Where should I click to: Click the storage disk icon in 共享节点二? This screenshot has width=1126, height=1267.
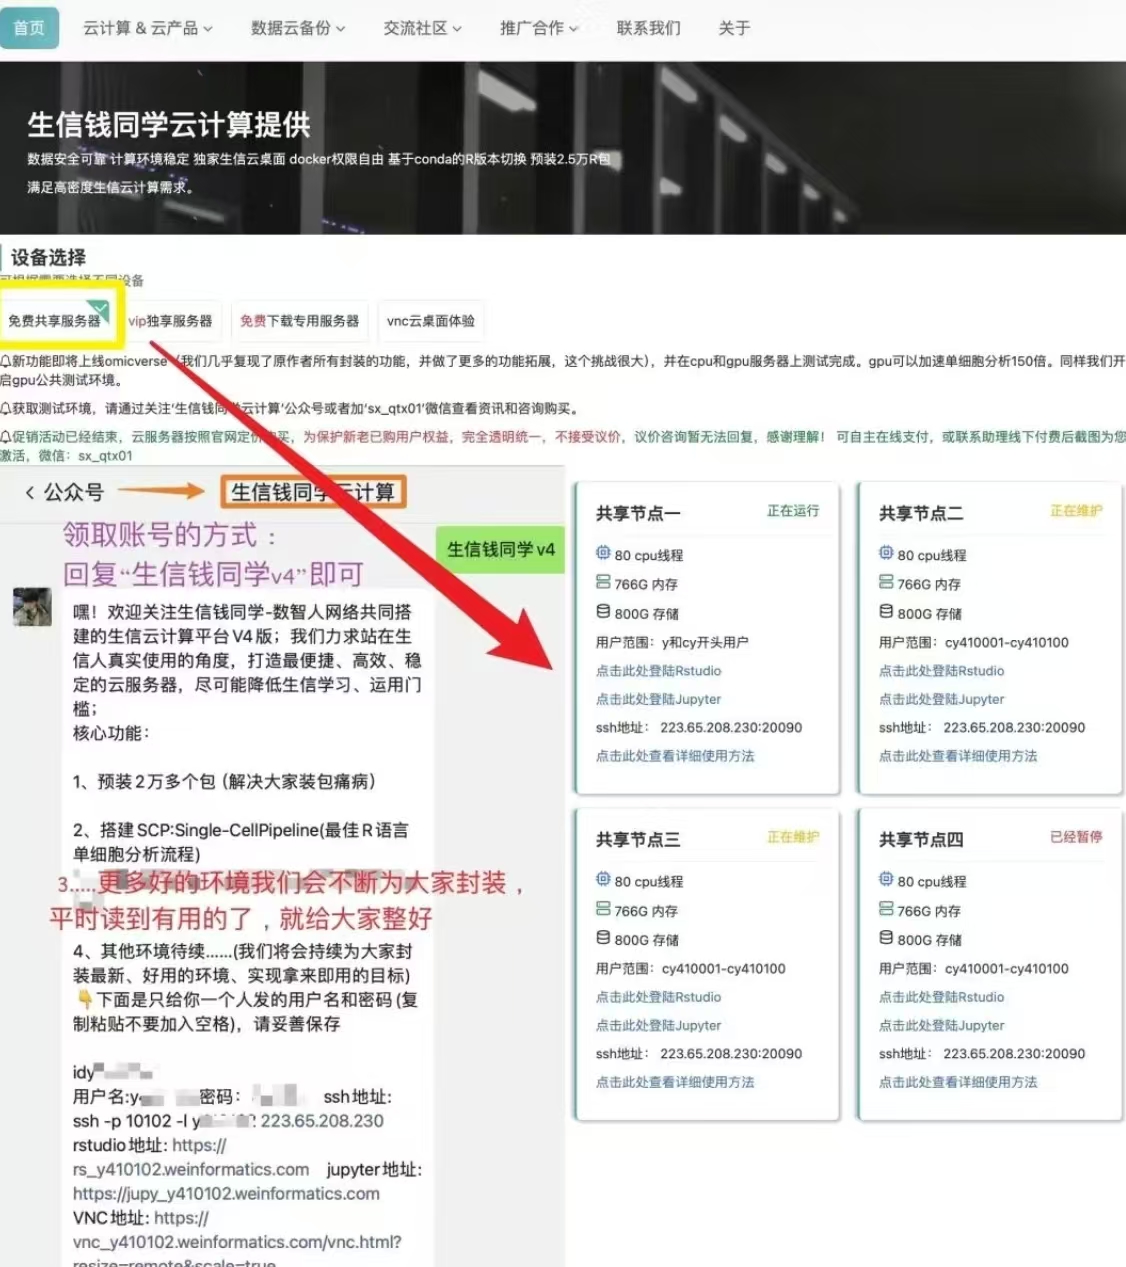[886, 611]
